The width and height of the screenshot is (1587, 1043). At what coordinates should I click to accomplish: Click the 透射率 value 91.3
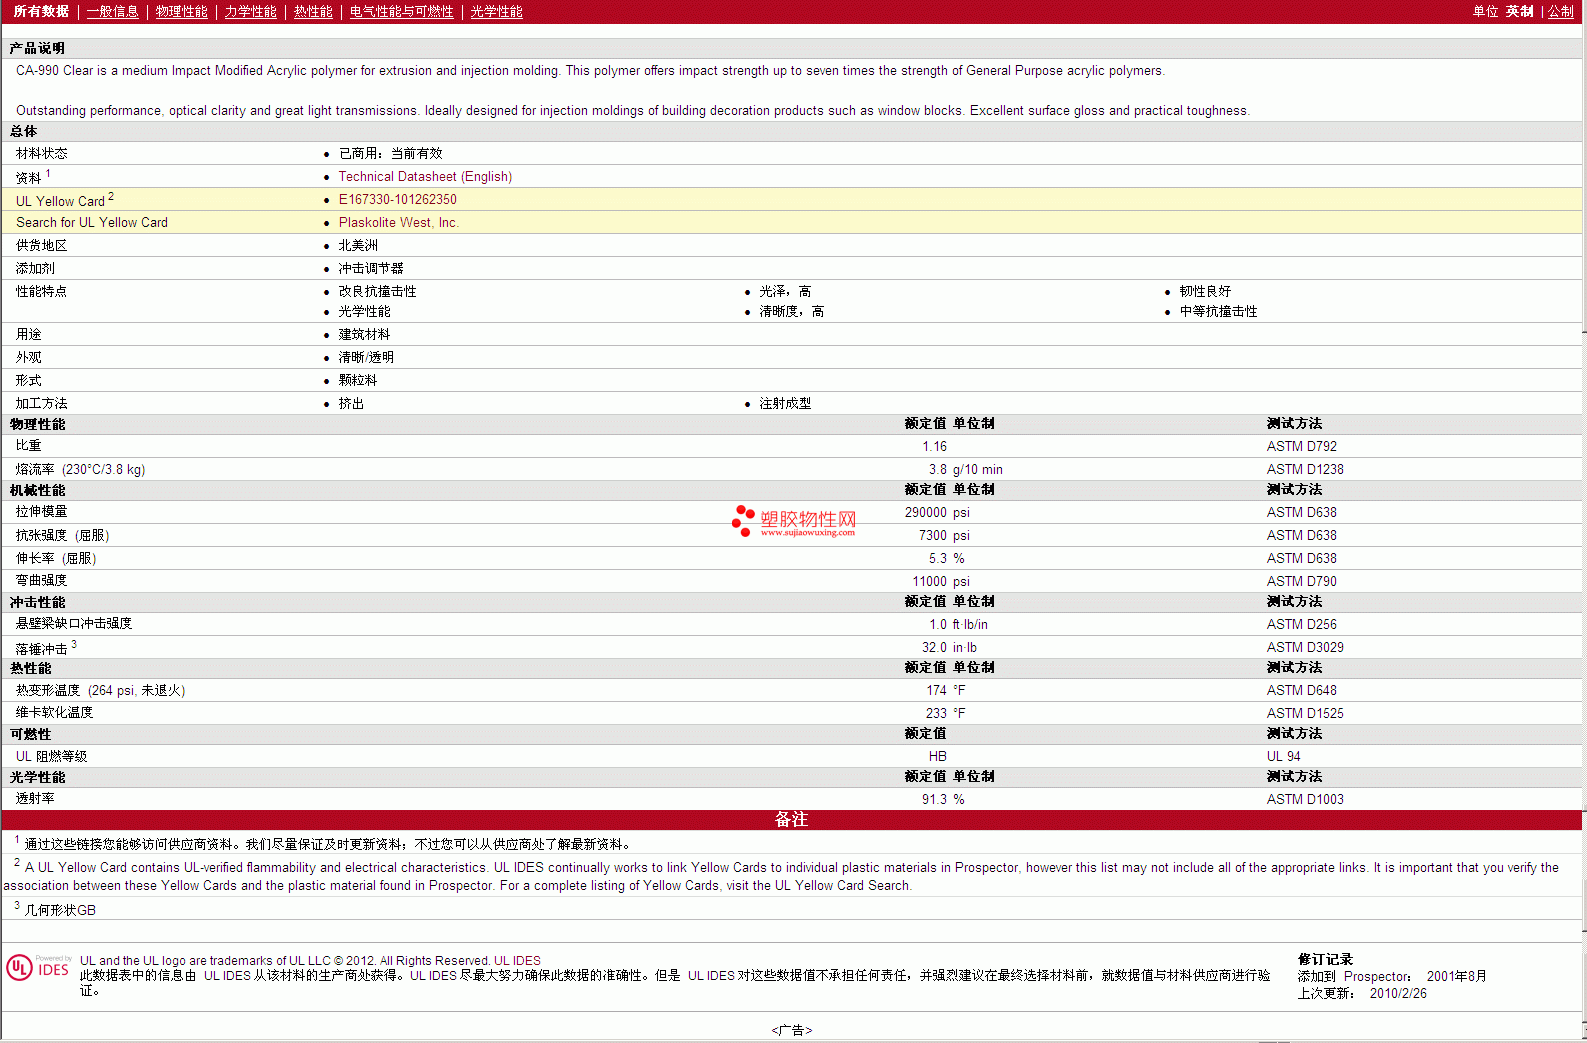(x=934, y=799)
